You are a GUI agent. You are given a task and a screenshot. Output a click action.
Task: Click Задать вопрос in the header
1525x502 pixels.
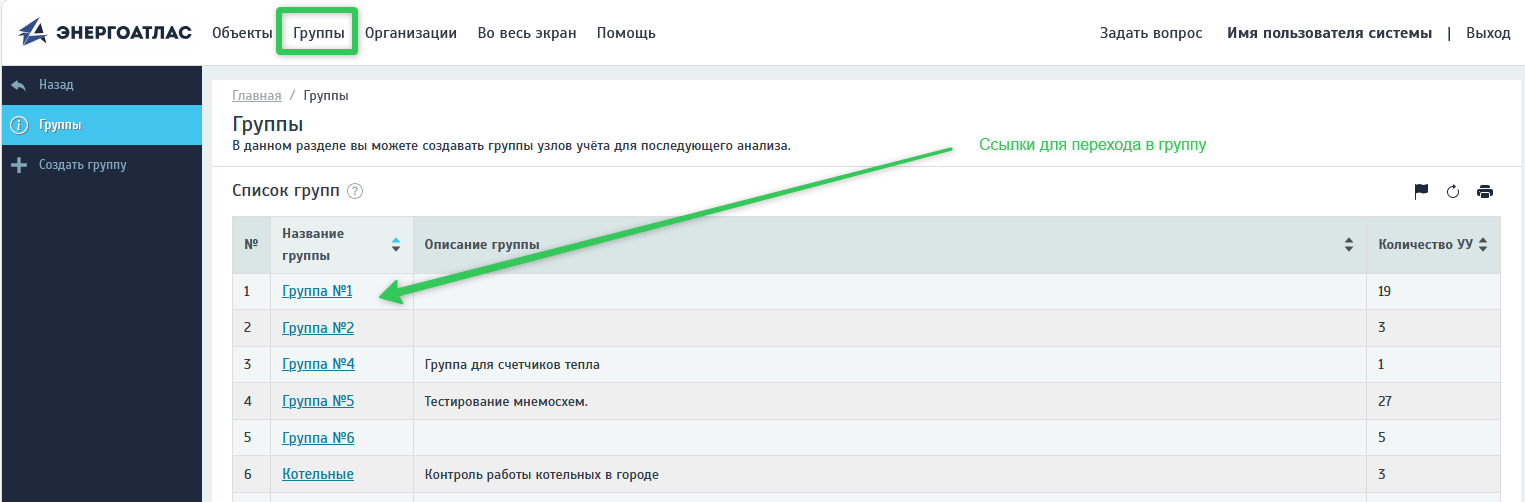[1151, 33]
